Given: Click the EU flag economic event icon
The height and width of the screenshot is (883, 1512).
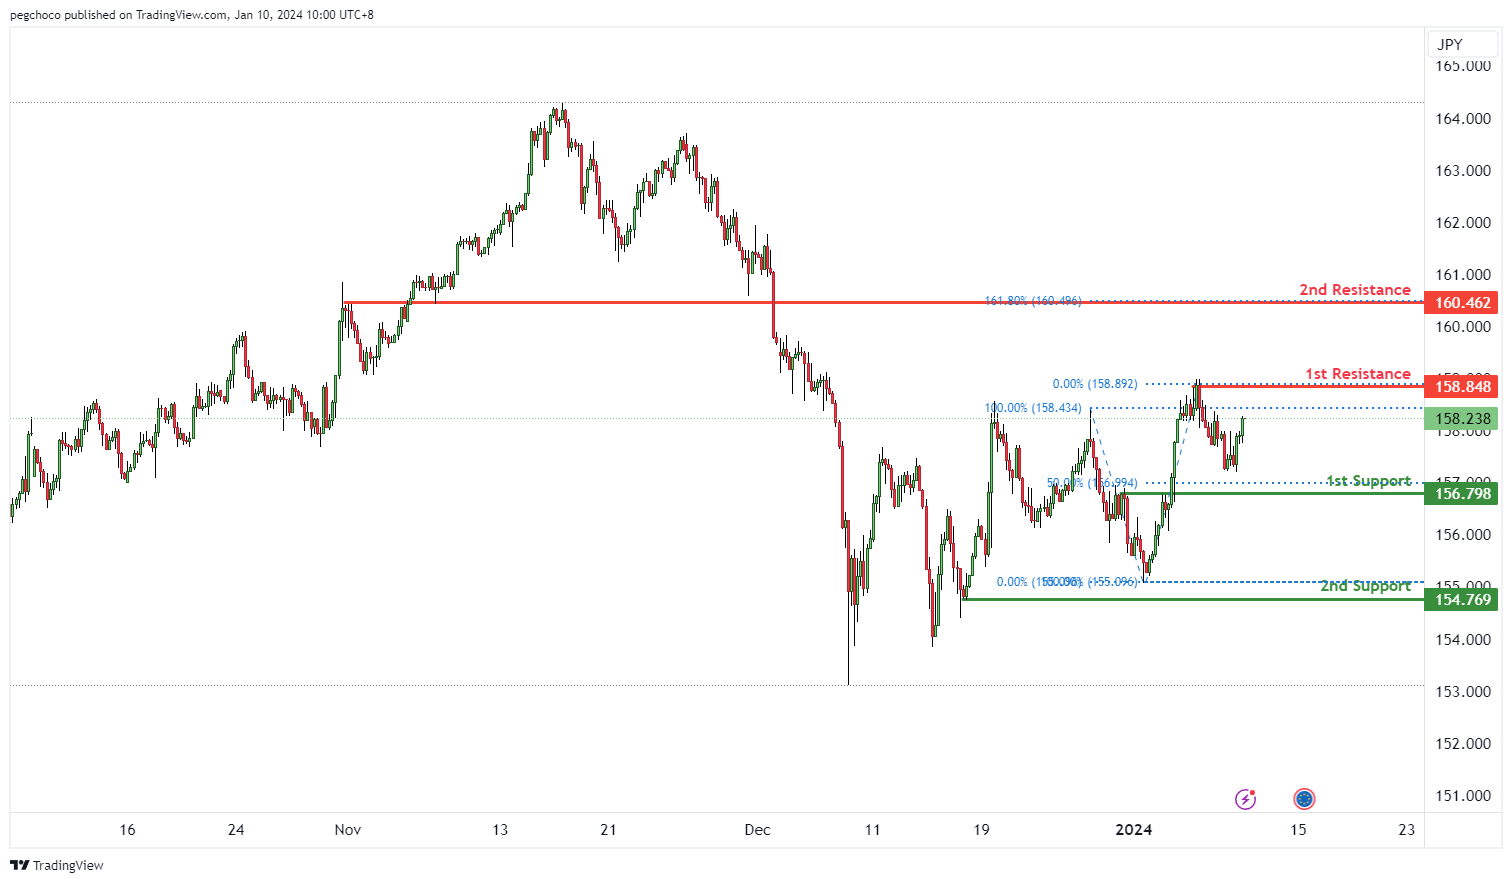Looking at the screenshot, I should pyautogui.click(x=1304, y=798).
